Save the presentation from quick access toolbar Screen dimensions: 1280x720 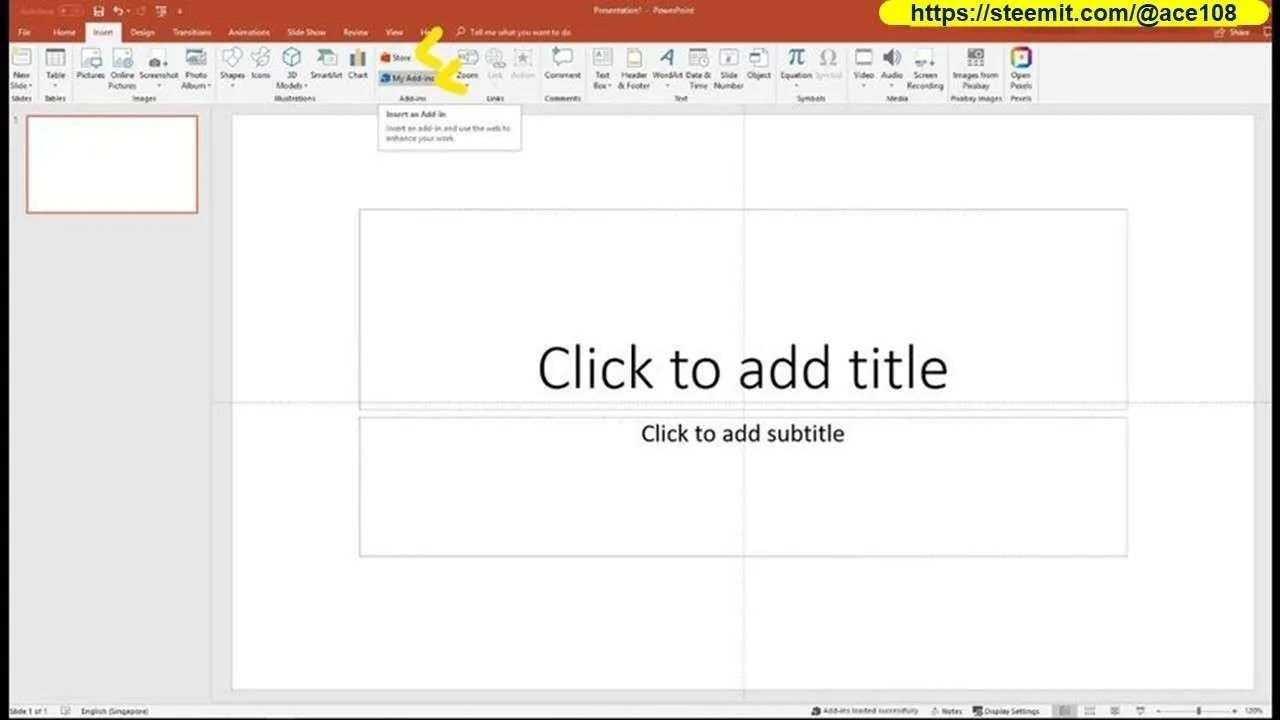98,11
